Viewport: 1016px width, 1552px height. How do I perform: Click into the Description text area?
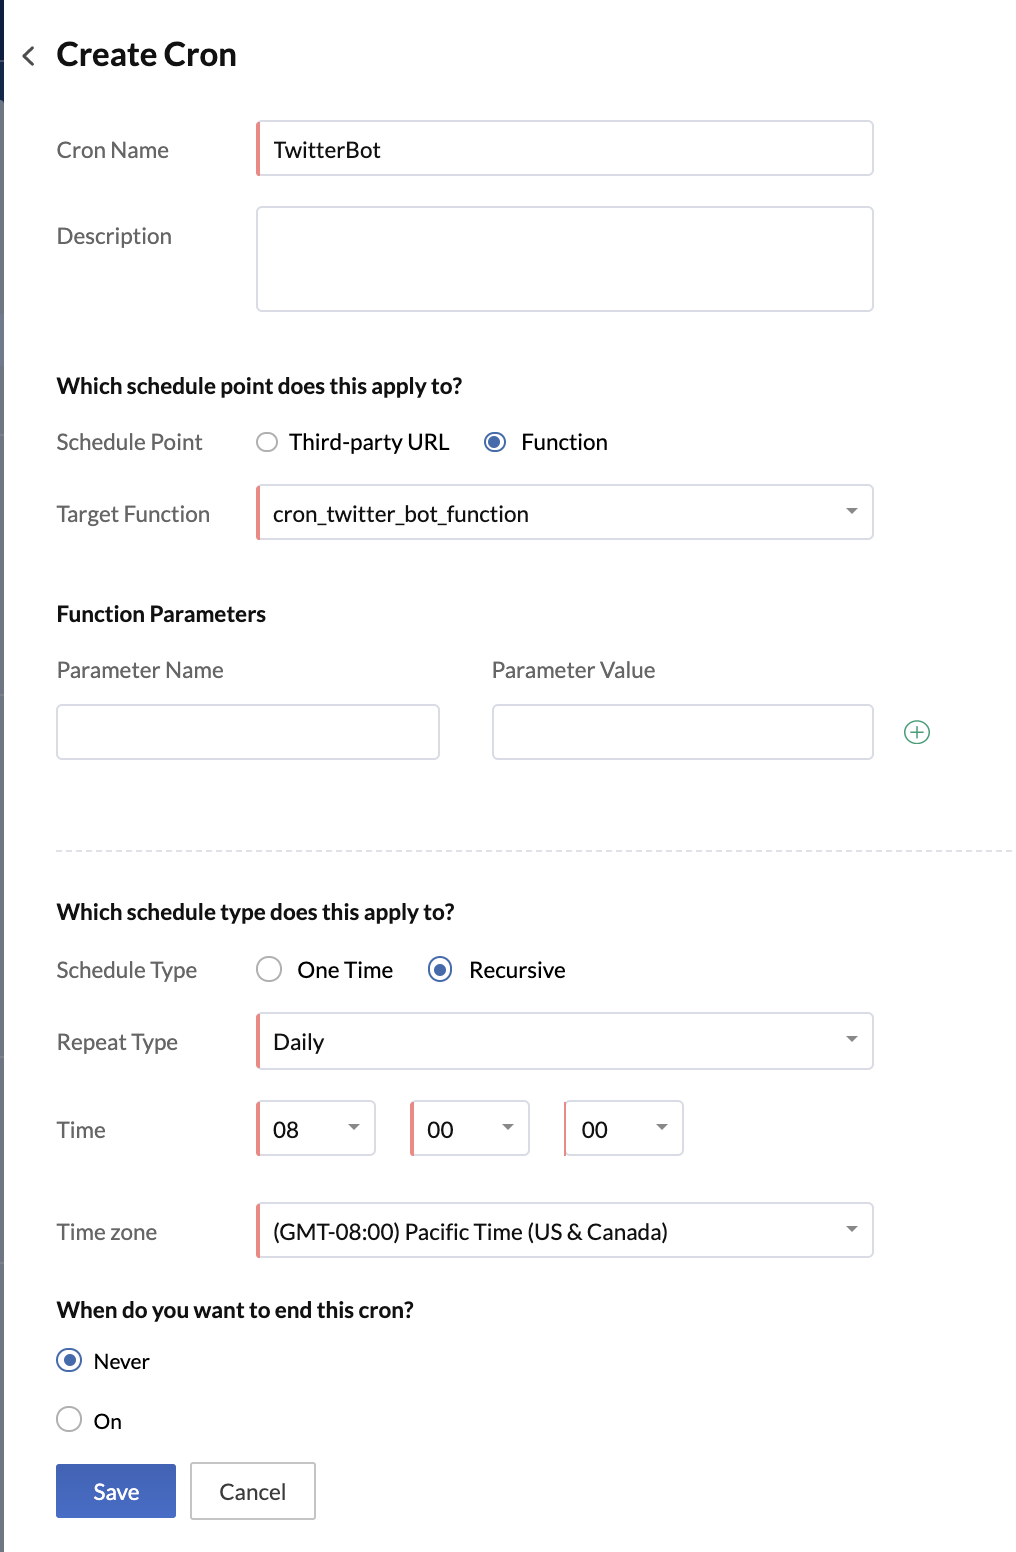[x=565, y=259]
